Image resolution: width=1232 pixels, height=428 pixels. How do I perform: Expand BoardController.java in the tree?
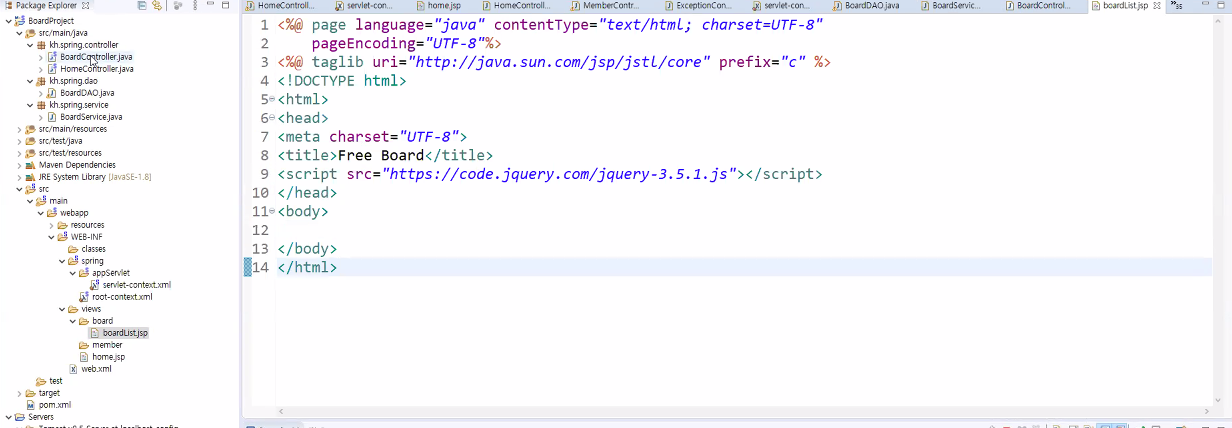click(x=41, y=57)
